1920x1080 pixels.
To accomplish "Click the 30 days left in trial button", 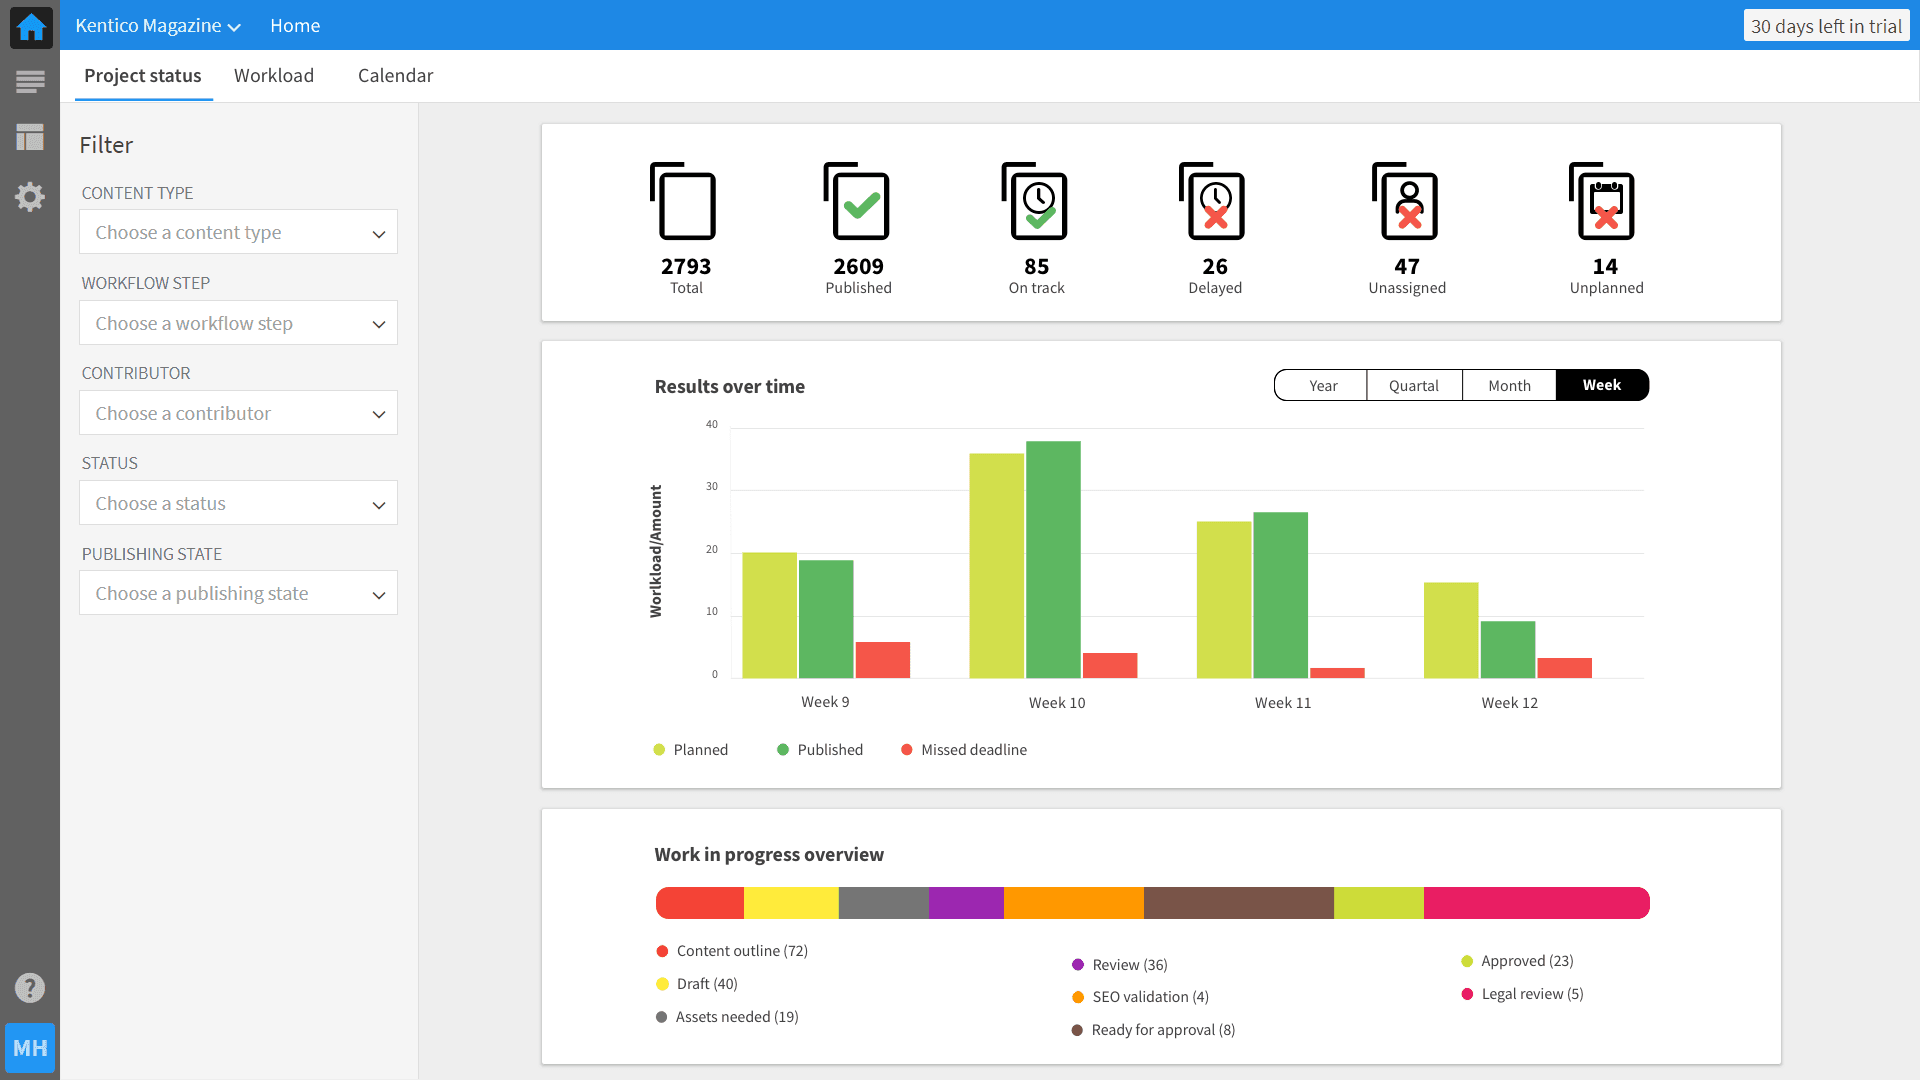I will click(1826, 25).
